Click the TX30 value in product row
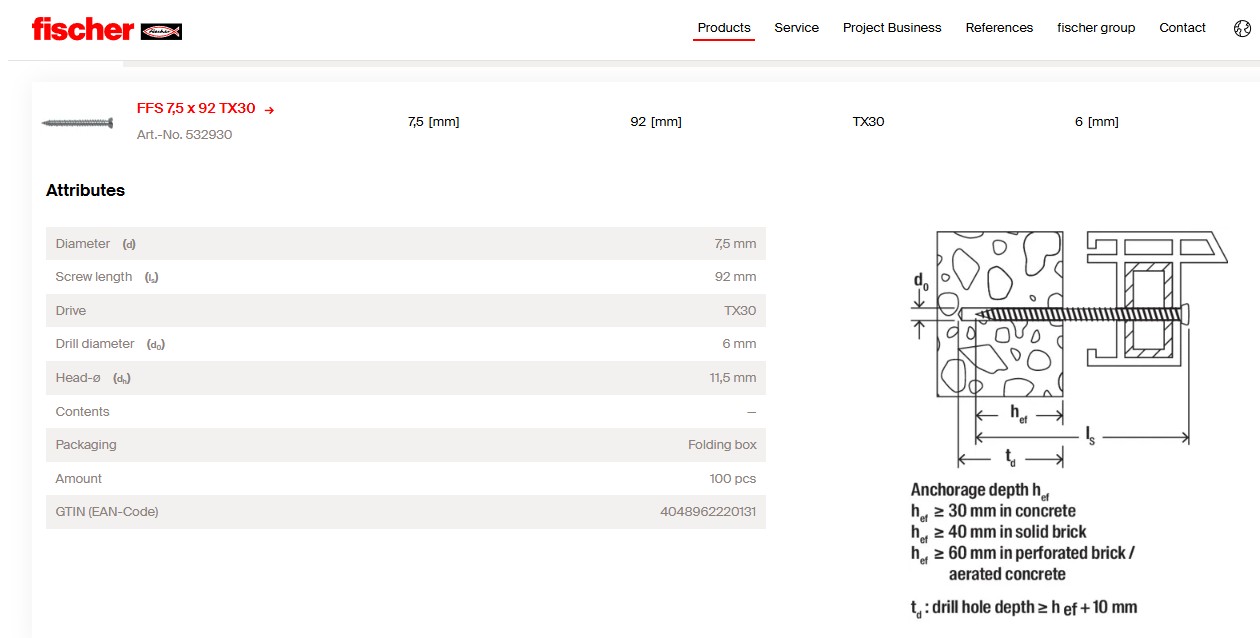 pos(868,122)
